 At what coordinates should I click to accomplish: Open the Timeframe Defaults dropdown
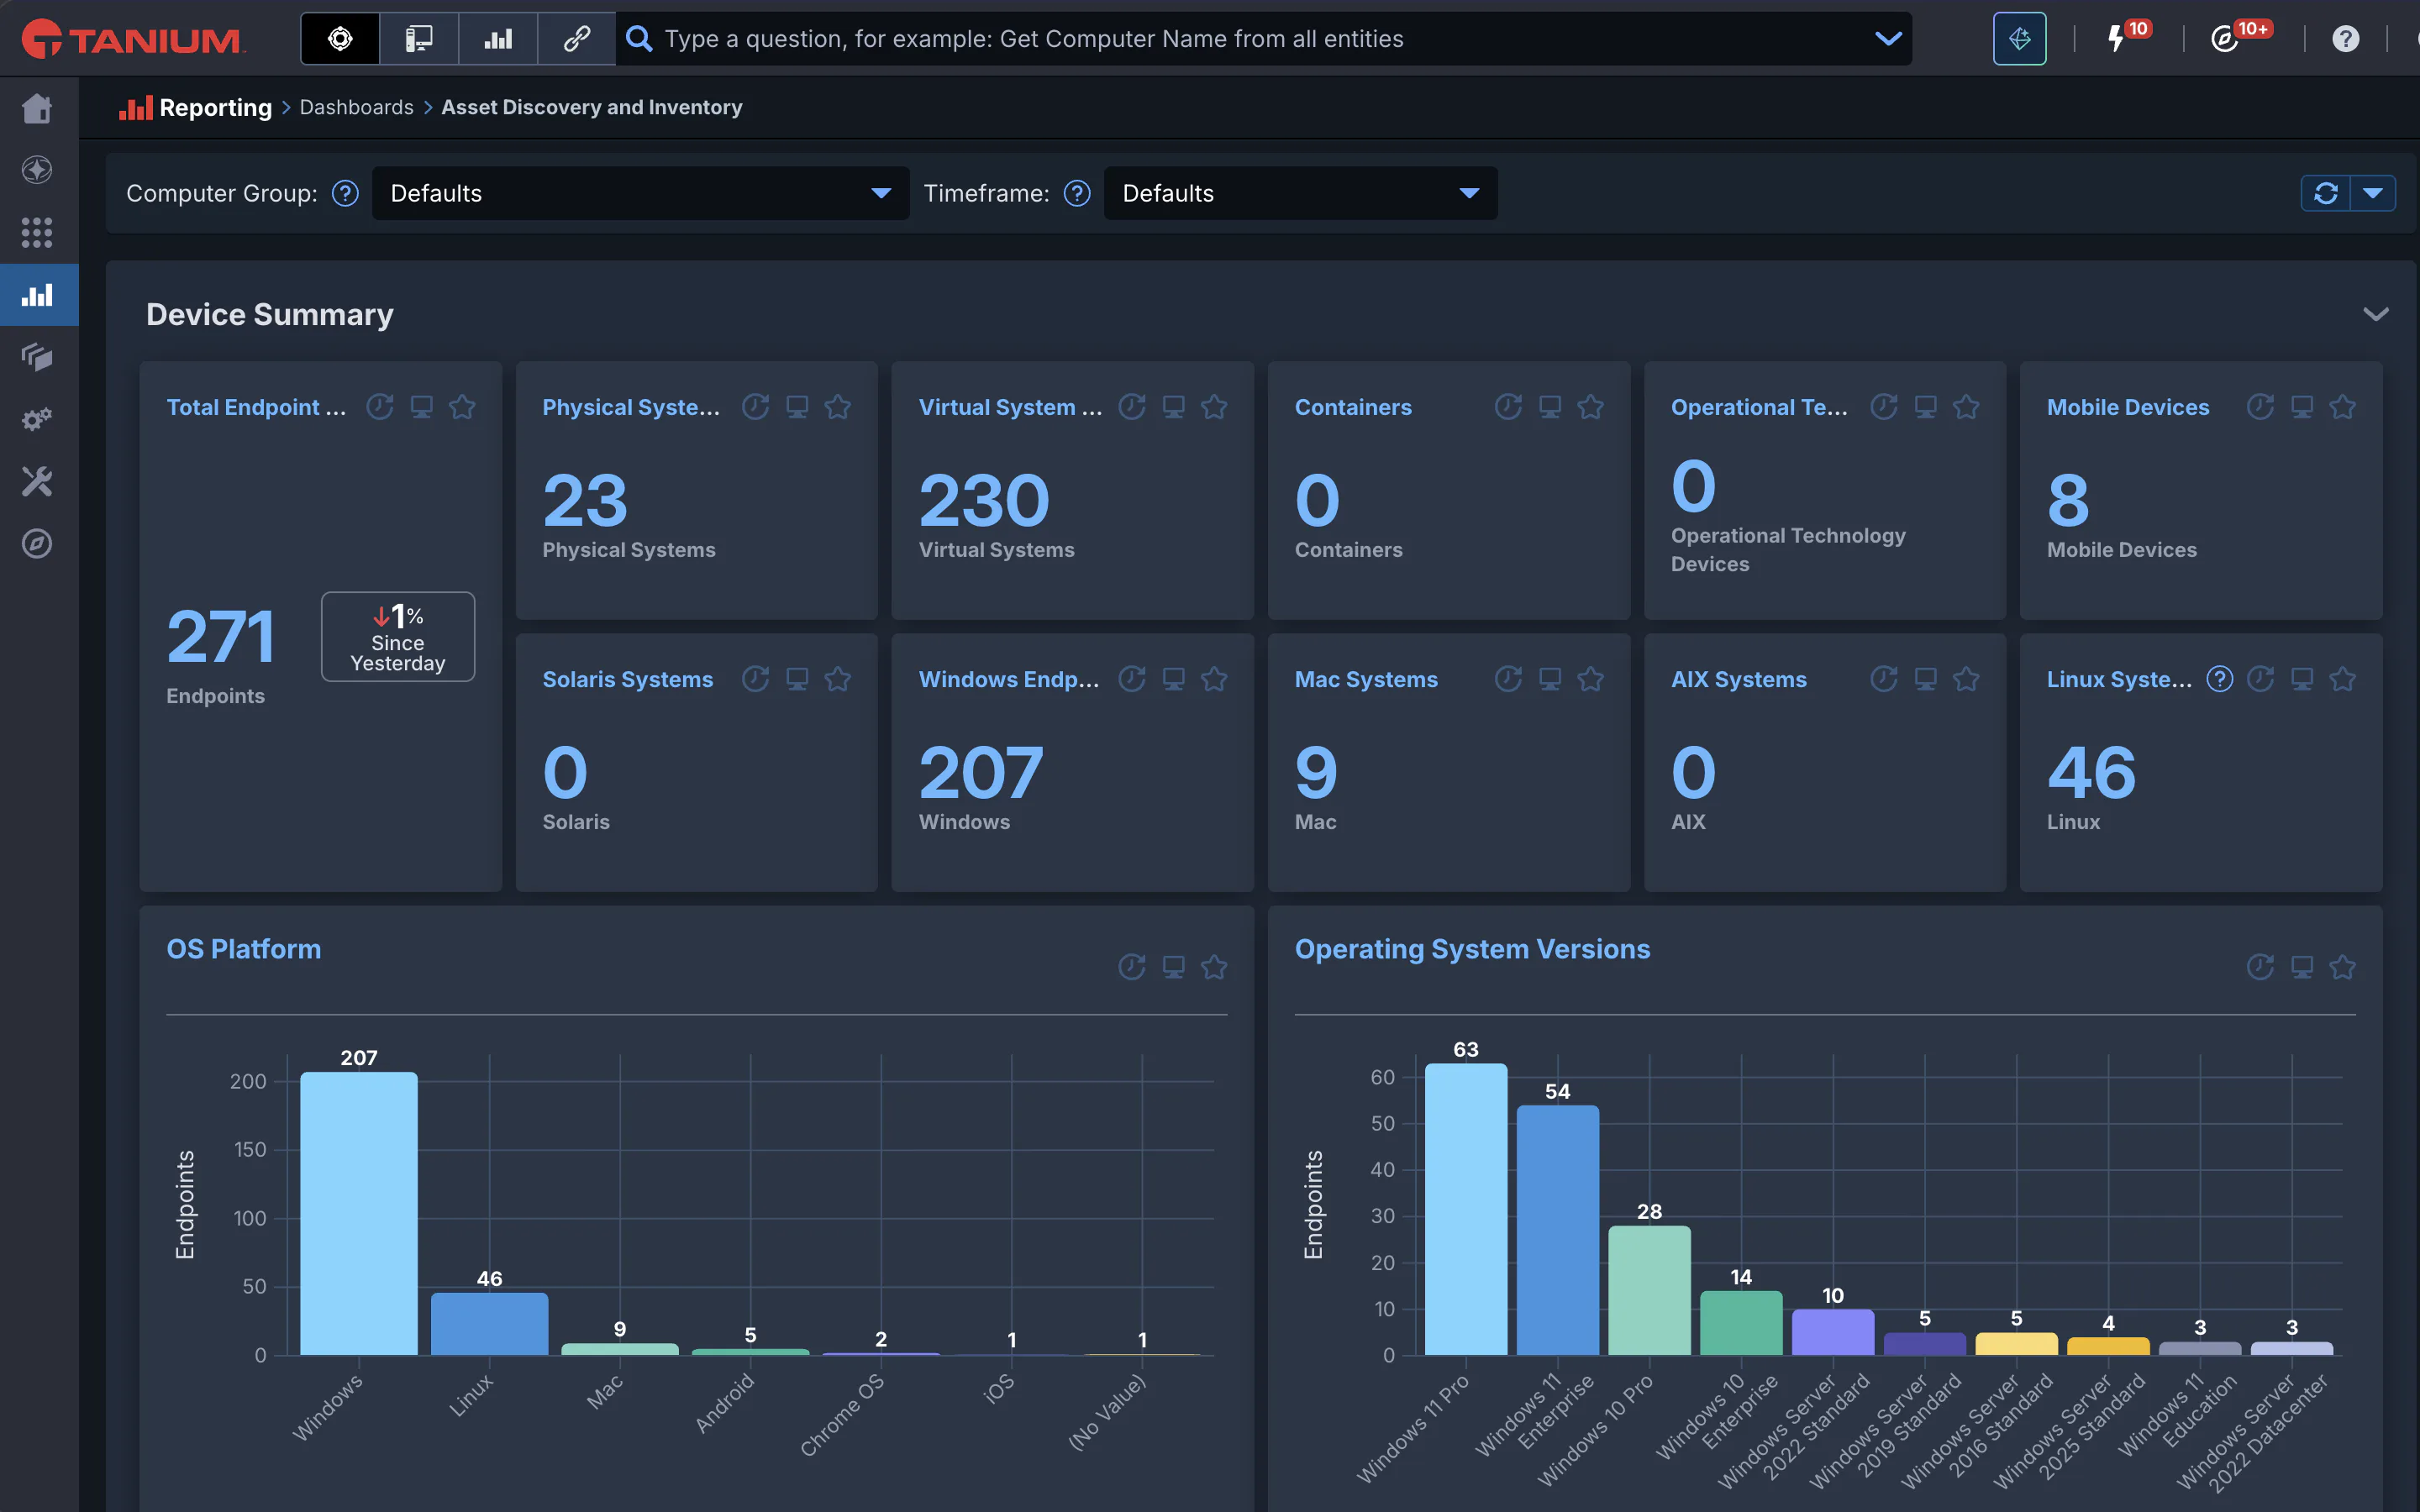pyautogui.click(x=1301, y=193)
